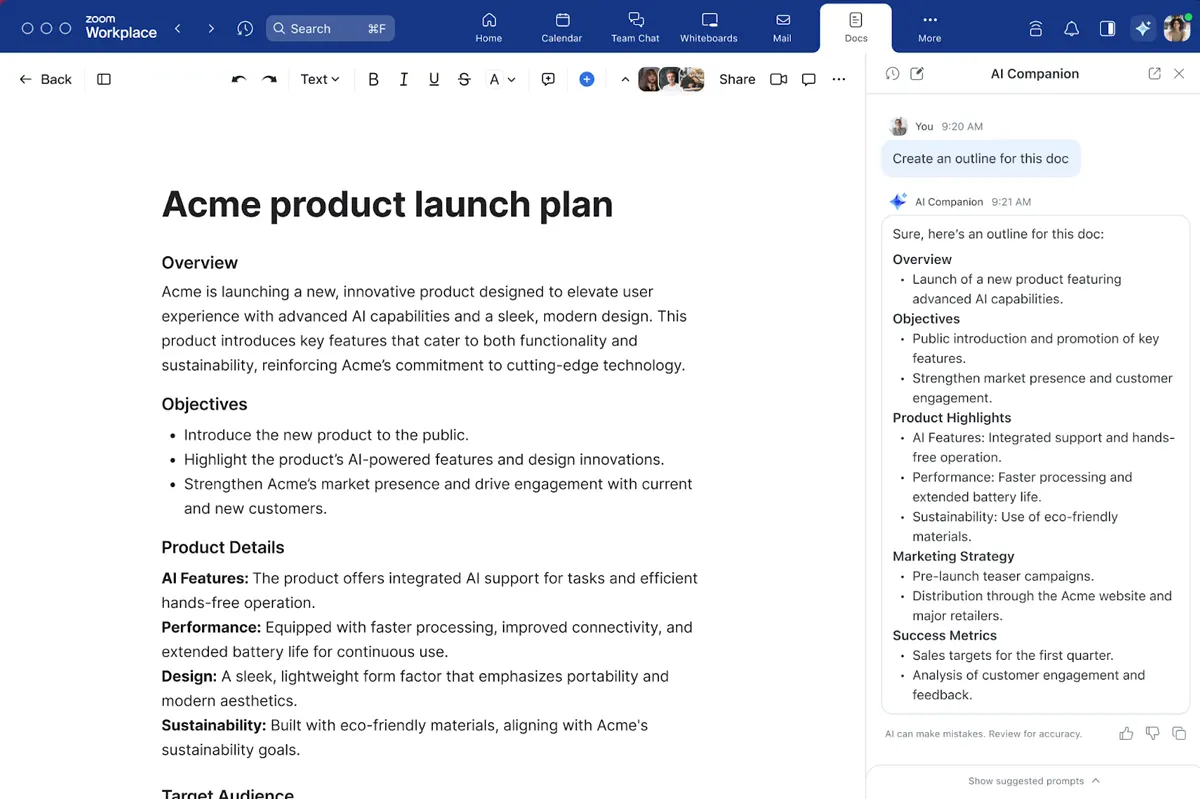This screenshot has height=799, width=1200.
Task: Click the blue insert plus icon
Action: coord(587,79)
